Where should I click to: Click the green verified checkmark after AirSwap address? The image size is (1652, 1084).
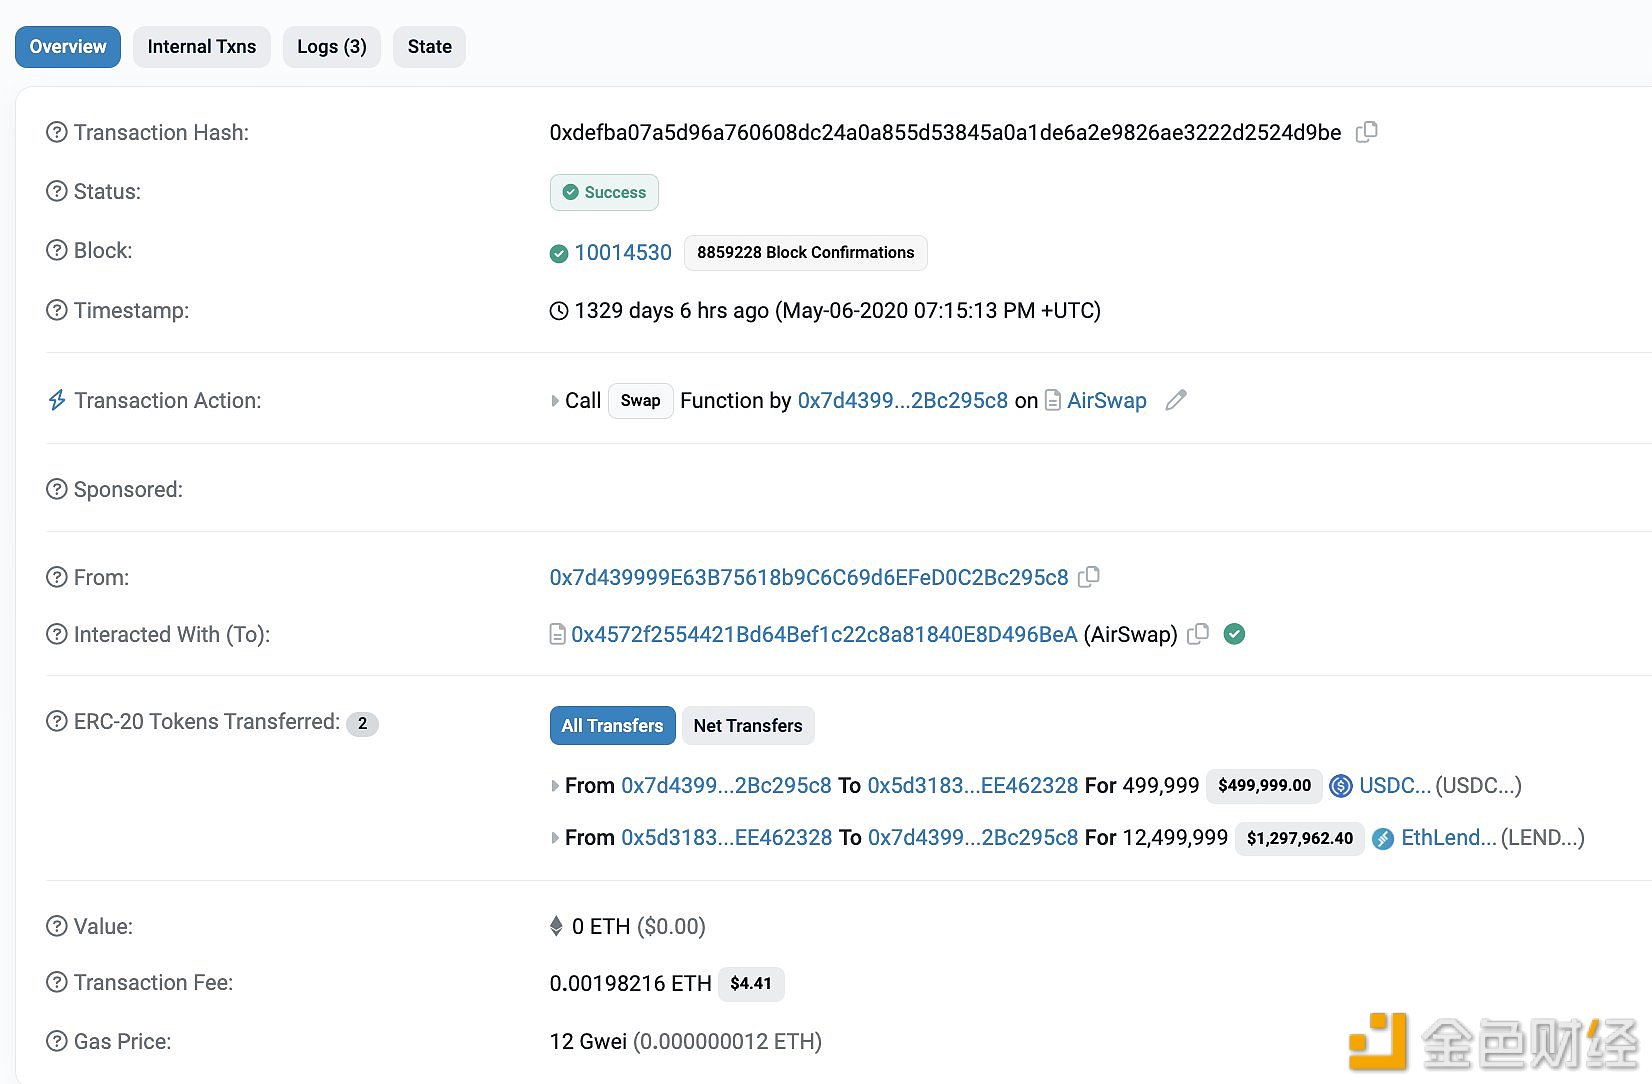1235,634
